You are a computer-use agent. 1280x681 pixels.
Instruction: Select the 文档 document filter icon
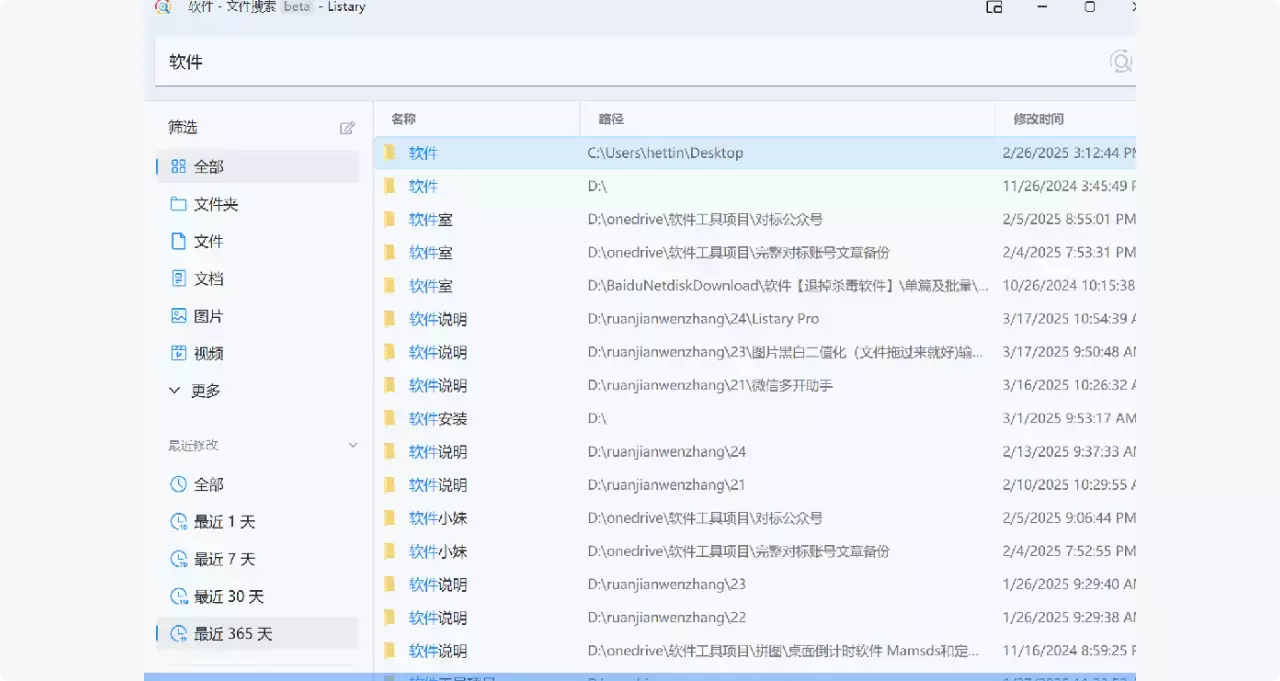pos(180,278)
